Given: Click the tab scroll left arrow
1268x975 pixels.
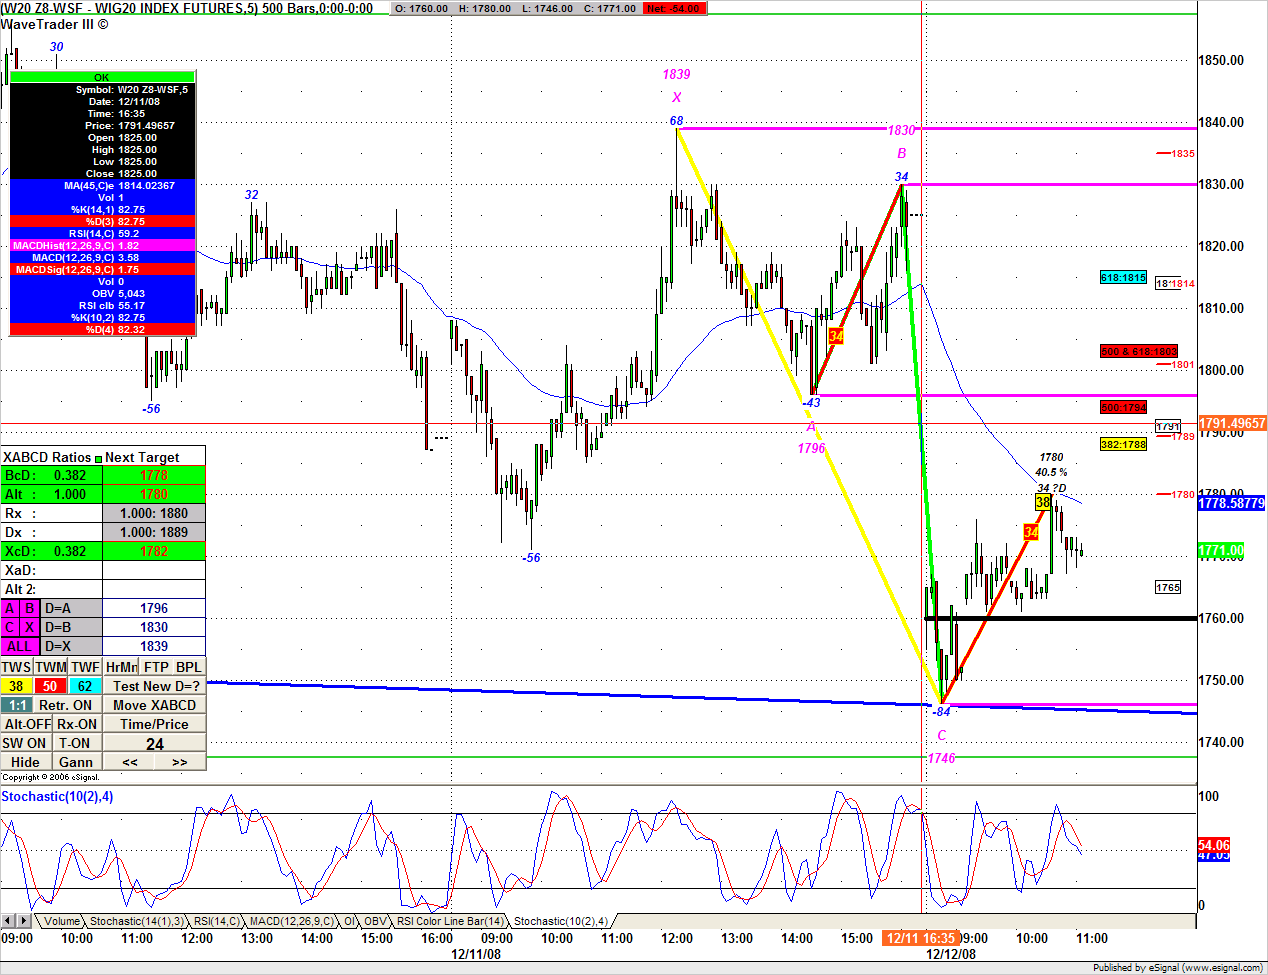Looking at the screenshot, I should tap(8, 920).
